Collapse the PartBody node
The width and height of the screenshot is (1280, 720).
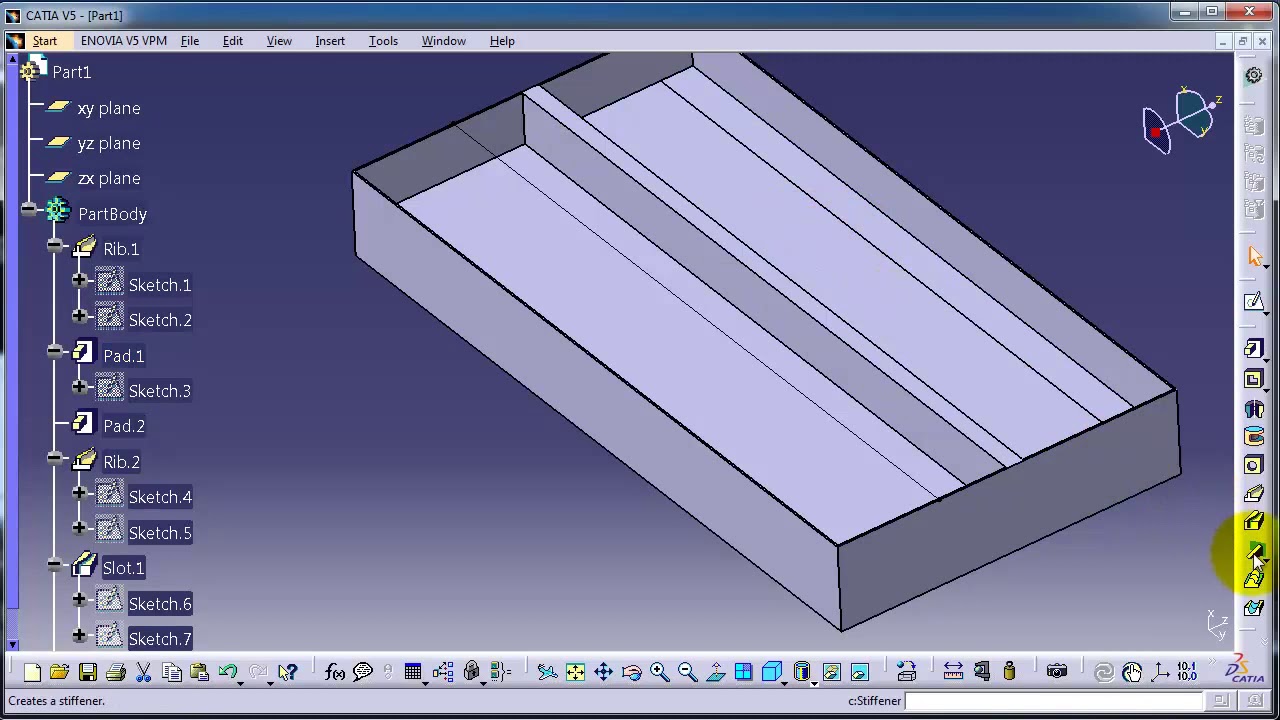pyautogui.click(x=28, y=209)
